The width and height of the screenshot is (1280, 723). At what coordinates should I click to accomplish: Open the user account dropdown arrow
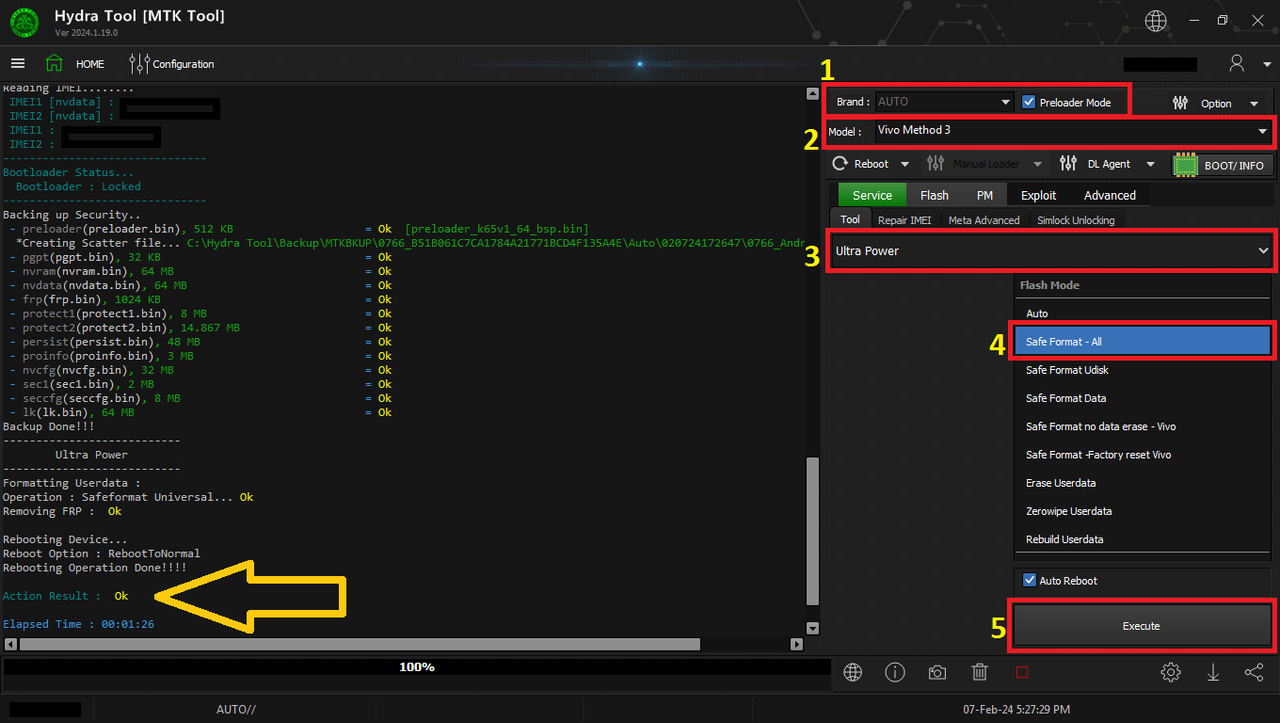tap(1267, 65)
